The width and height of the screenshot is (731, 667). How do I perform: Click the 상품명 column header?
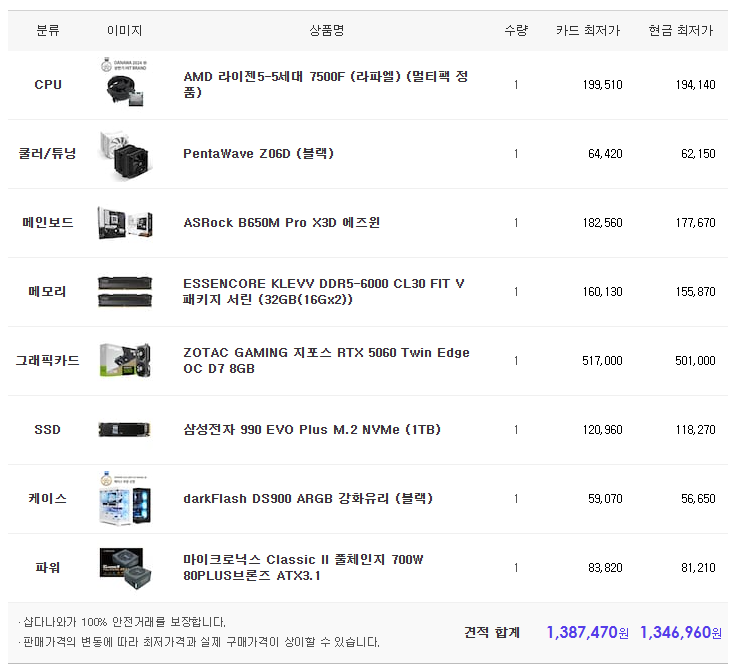click(327, 30)
